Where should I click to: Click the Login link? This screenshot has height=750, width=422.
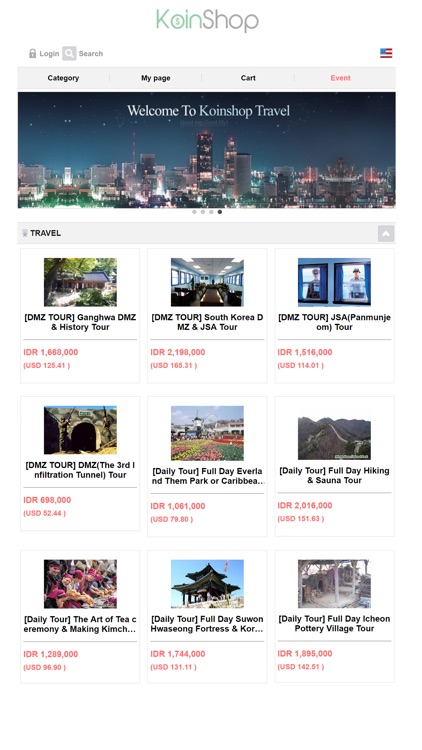pos(49,54)
